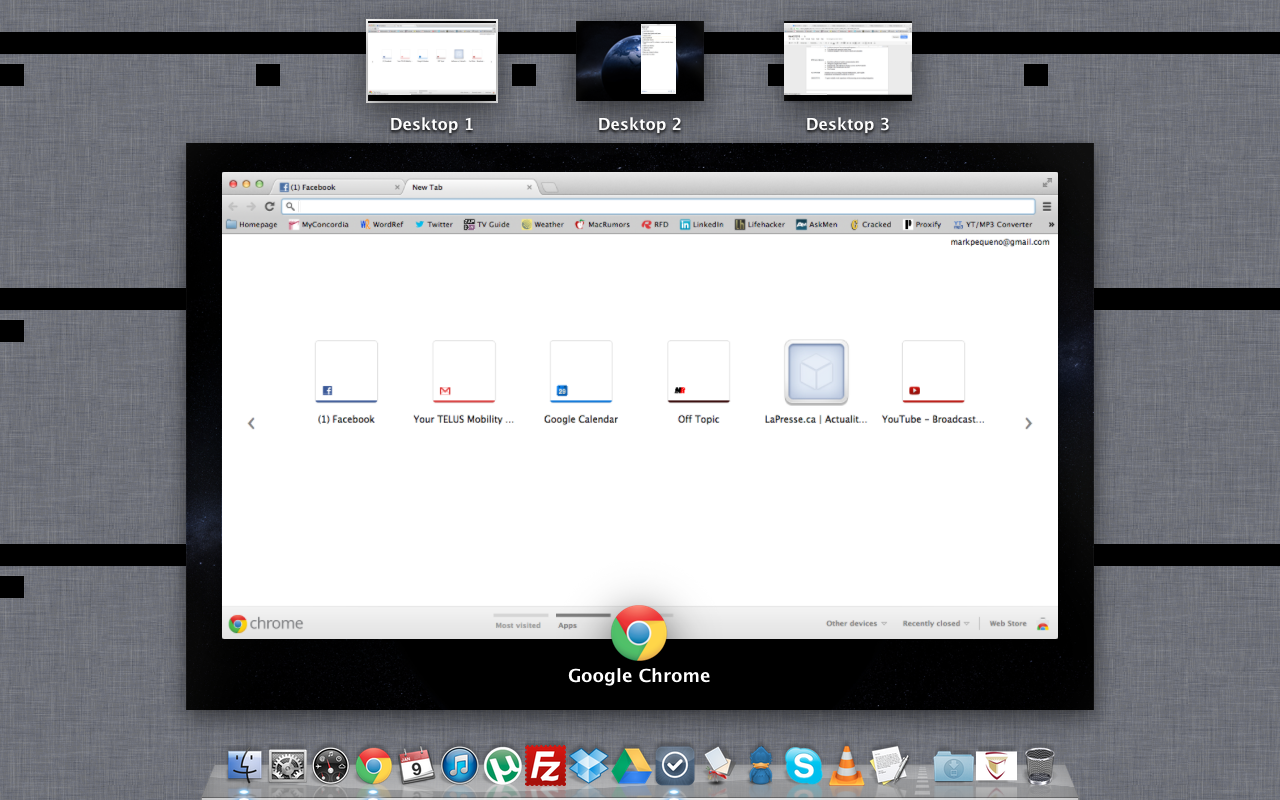Switch to the Desktop 2 thumbnail
This screenshot has width=1280, height=800.
coord(640,62)
